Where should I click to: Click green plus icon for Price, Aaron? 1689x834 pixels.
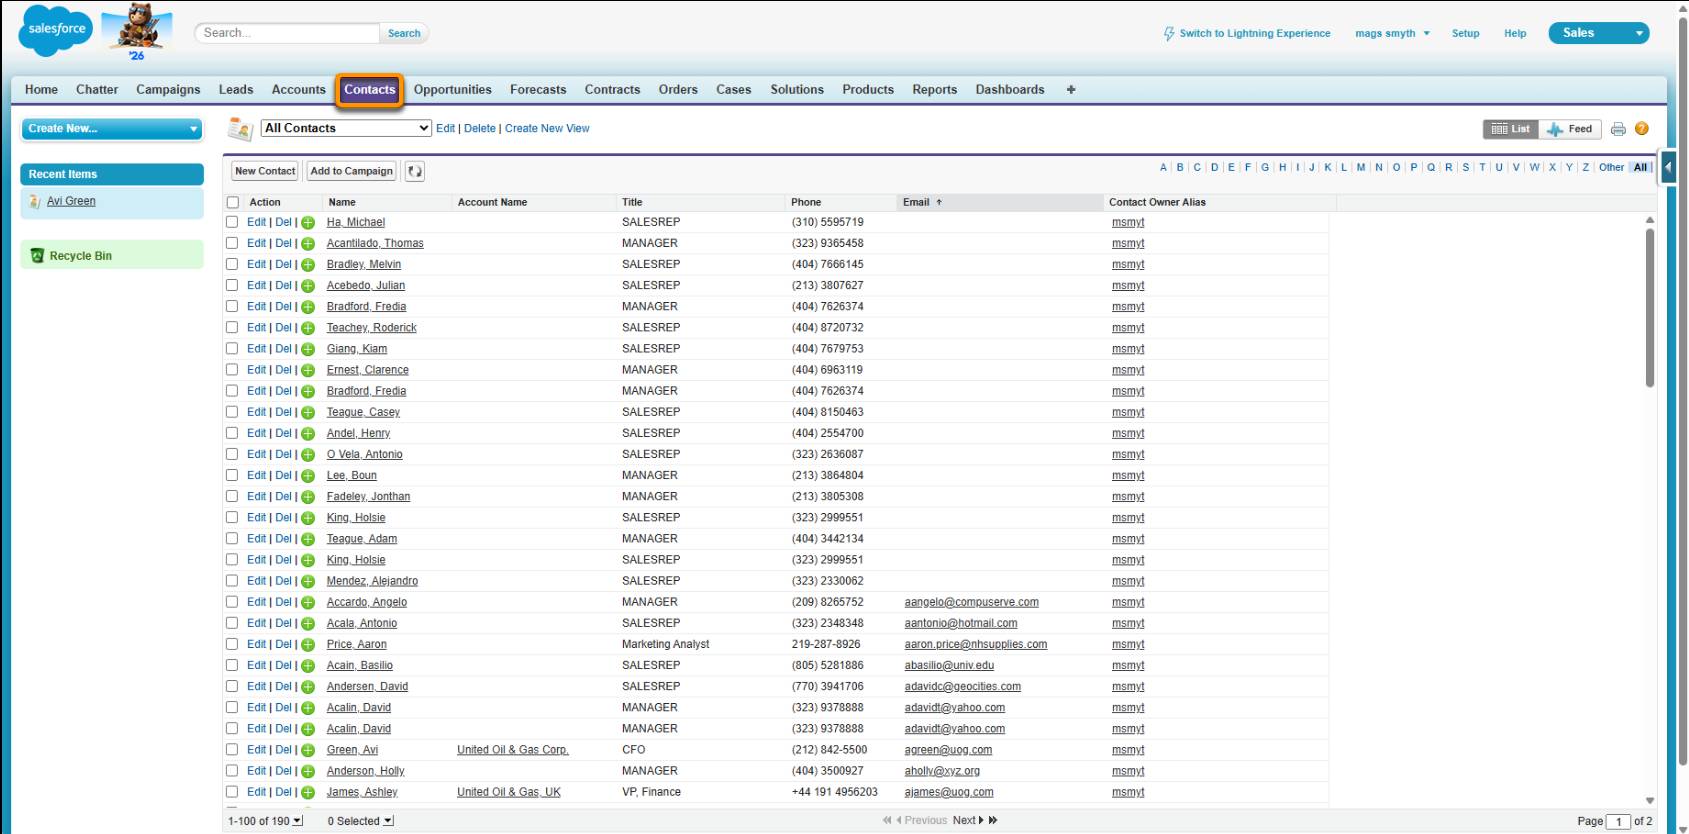click(x=308, y=645)
